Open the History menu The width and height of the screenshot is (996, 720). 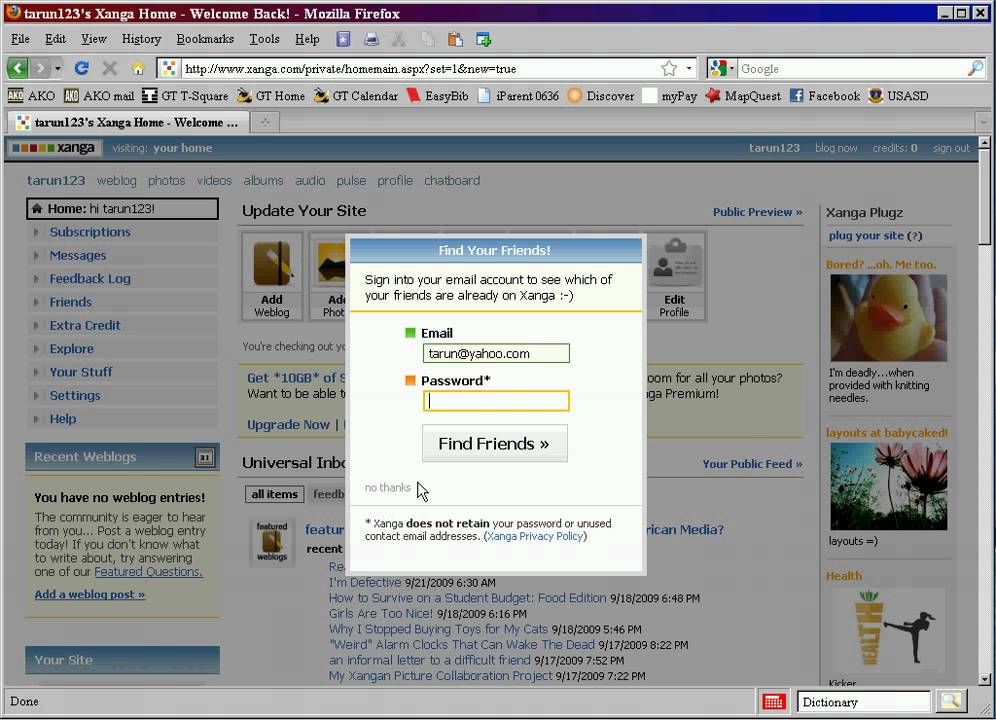point(141,39)
